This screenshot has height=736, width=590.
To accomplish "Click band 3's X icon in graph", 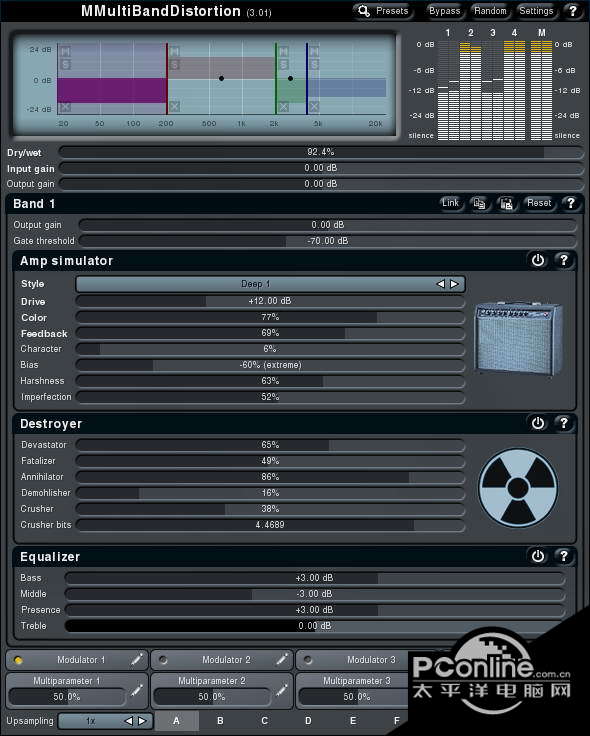I will pos(284,107).
